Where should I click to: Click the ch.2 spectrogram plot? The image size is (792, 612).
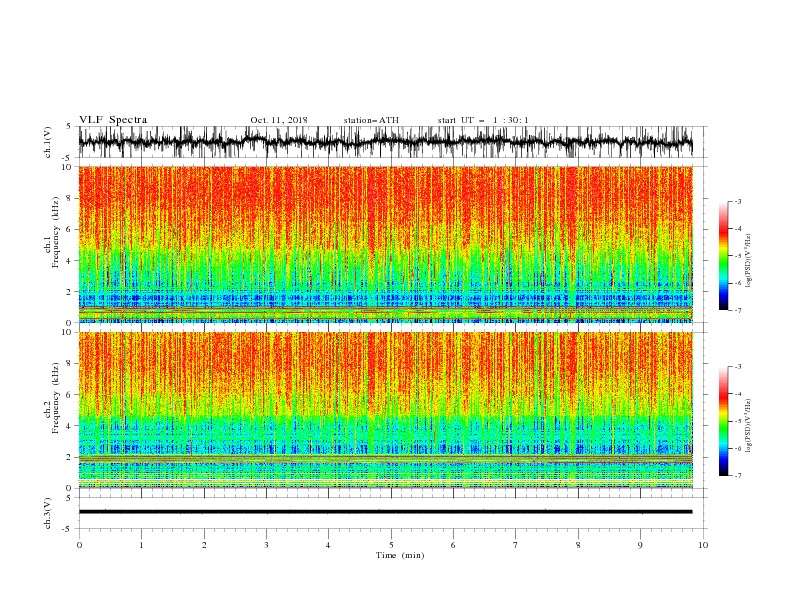(385, 410)
